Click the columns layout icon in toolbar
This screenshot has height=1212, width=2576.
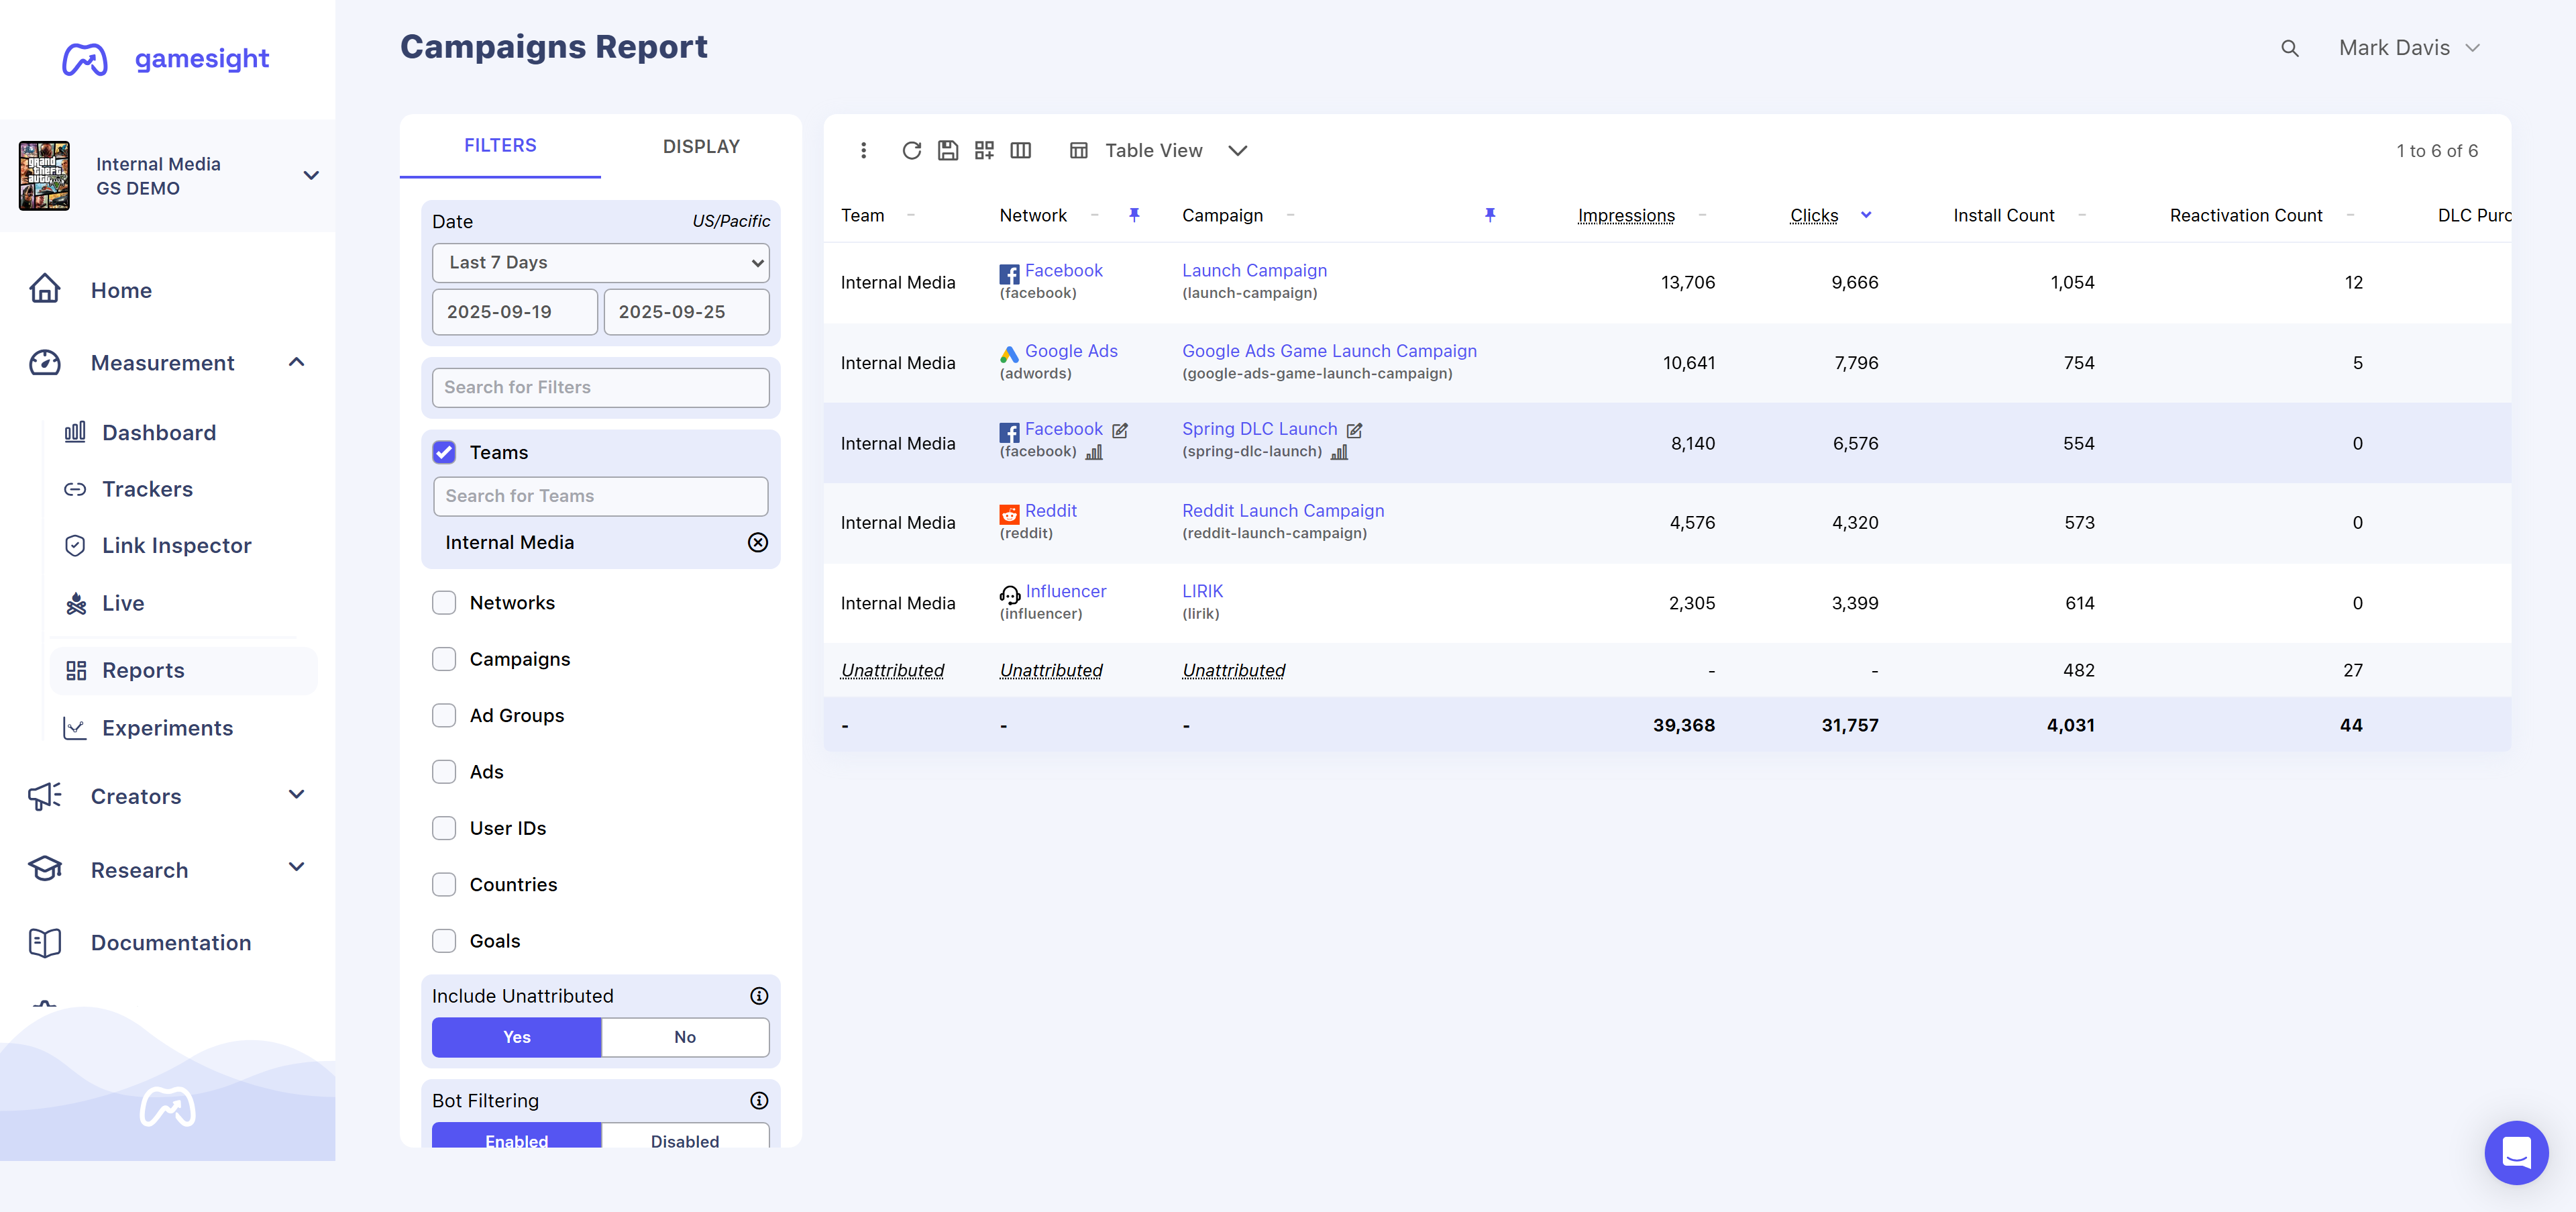tap(1020, 150)
